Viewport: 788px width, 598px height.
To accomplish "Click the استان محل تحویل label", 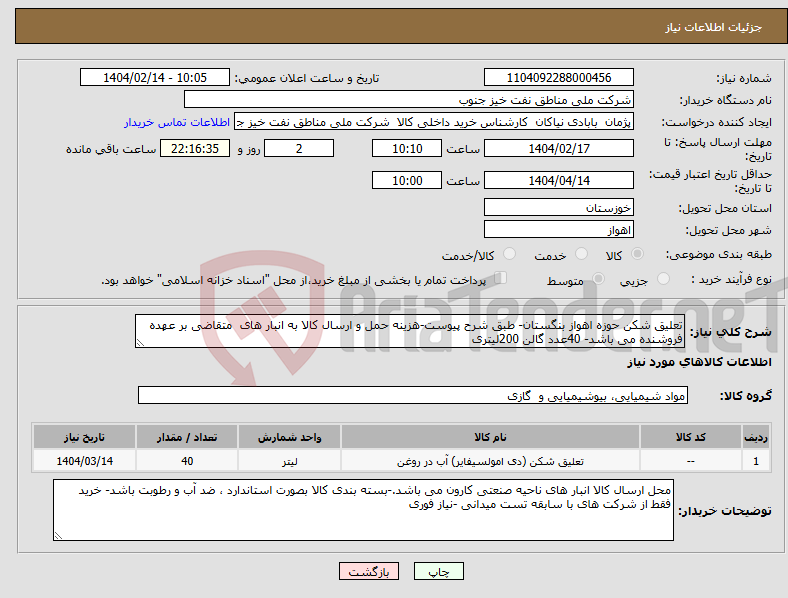I will point(725,208).
